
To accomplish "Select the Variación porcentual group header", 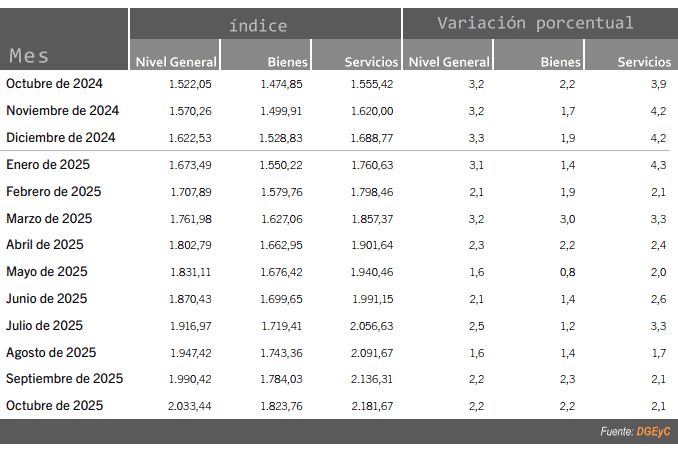I will [535, 23].
